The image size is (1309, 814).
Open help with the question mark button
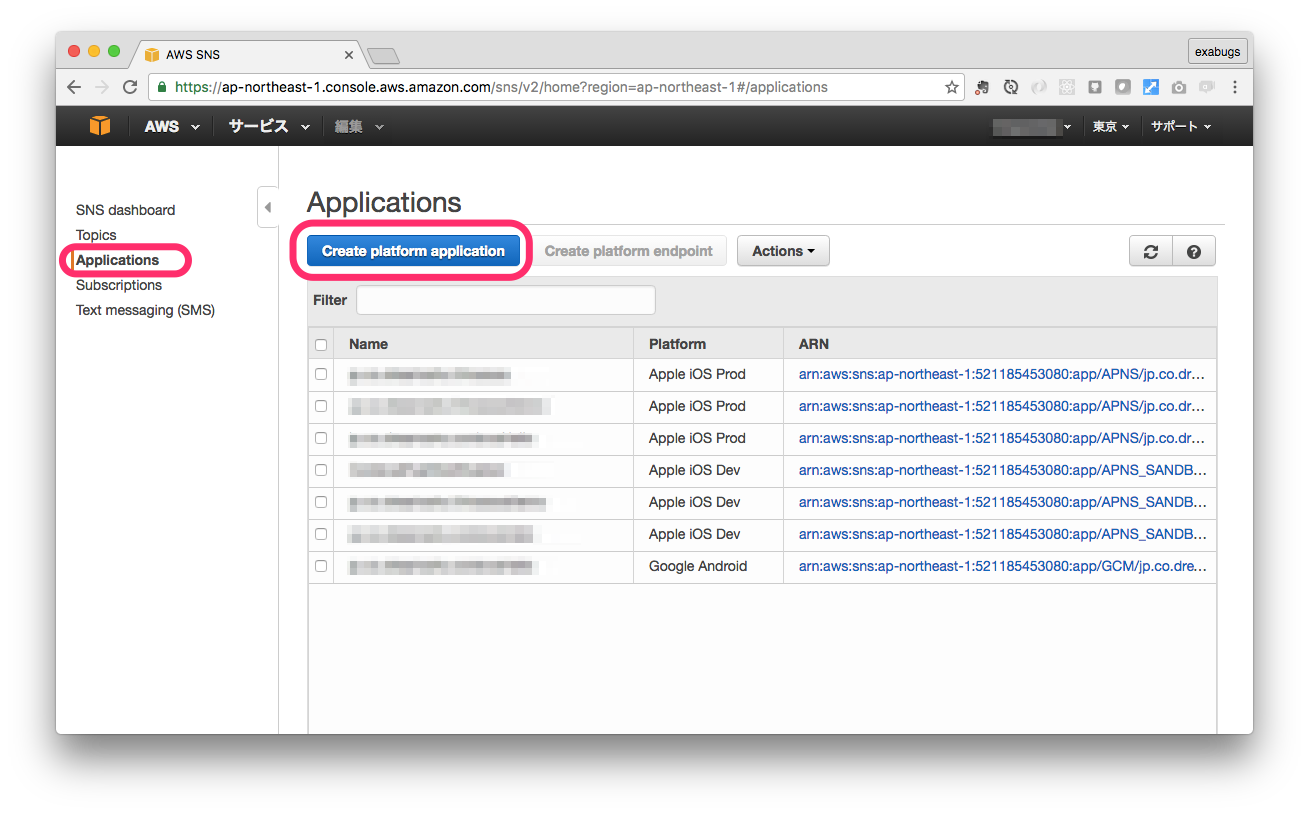coord(1194,252)
